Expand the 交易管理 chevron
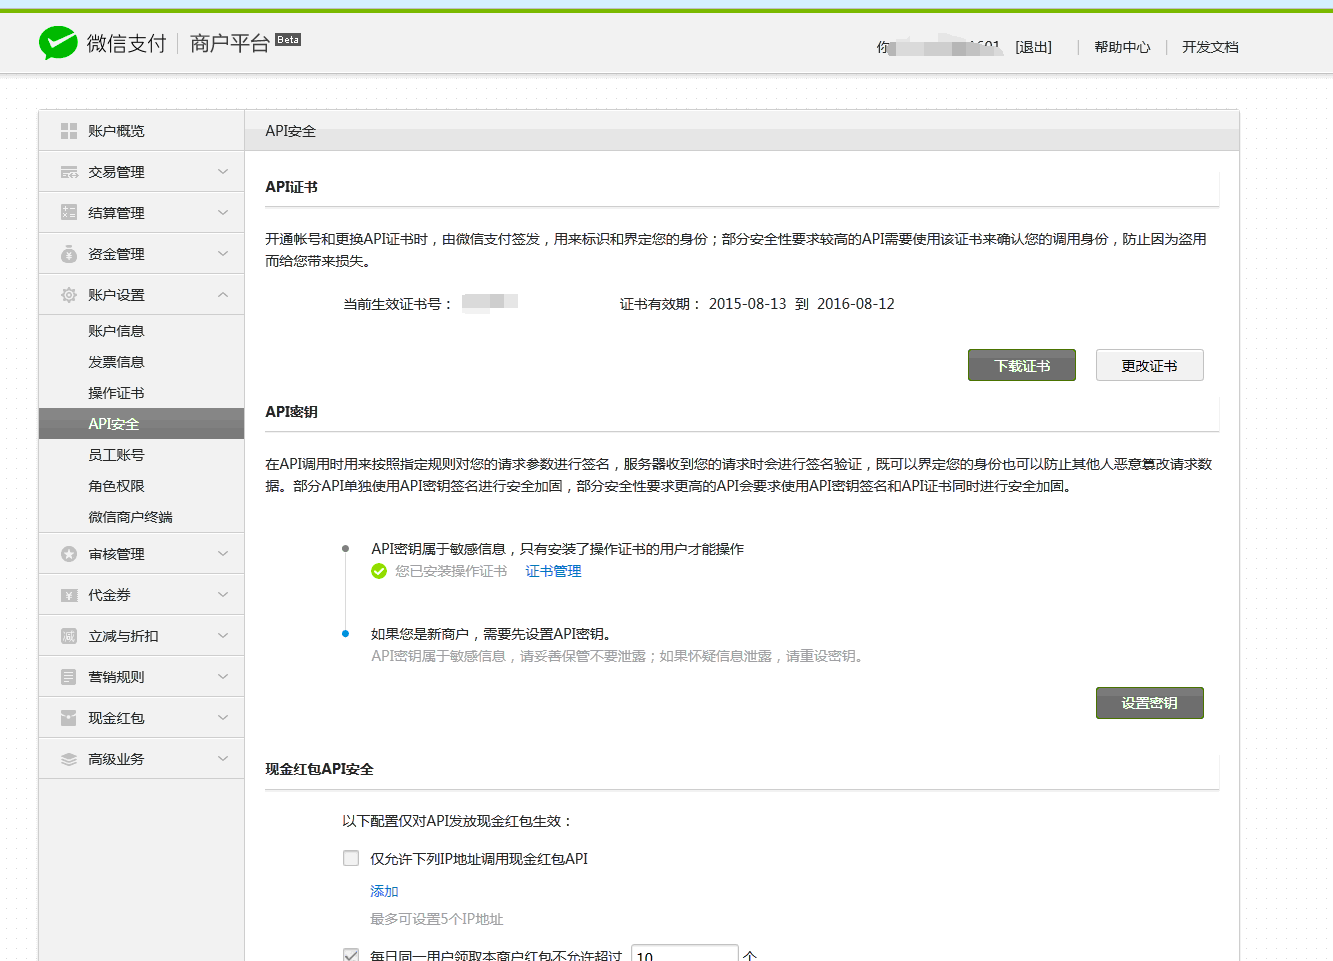This screenshot has width=1333, height=961. 223,172
